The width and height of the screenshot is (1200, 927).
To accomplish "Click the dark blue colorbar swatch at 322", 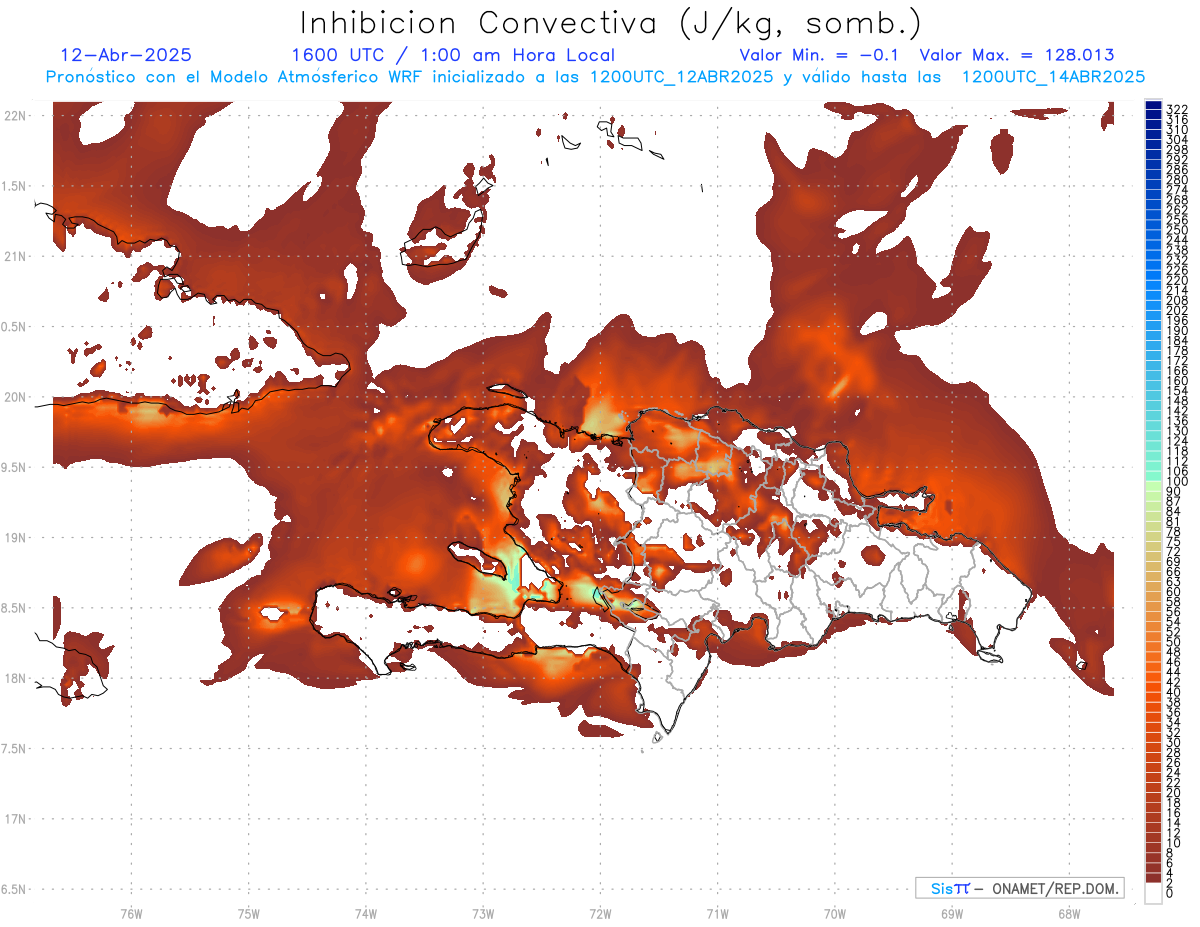I will point(1153,106).
